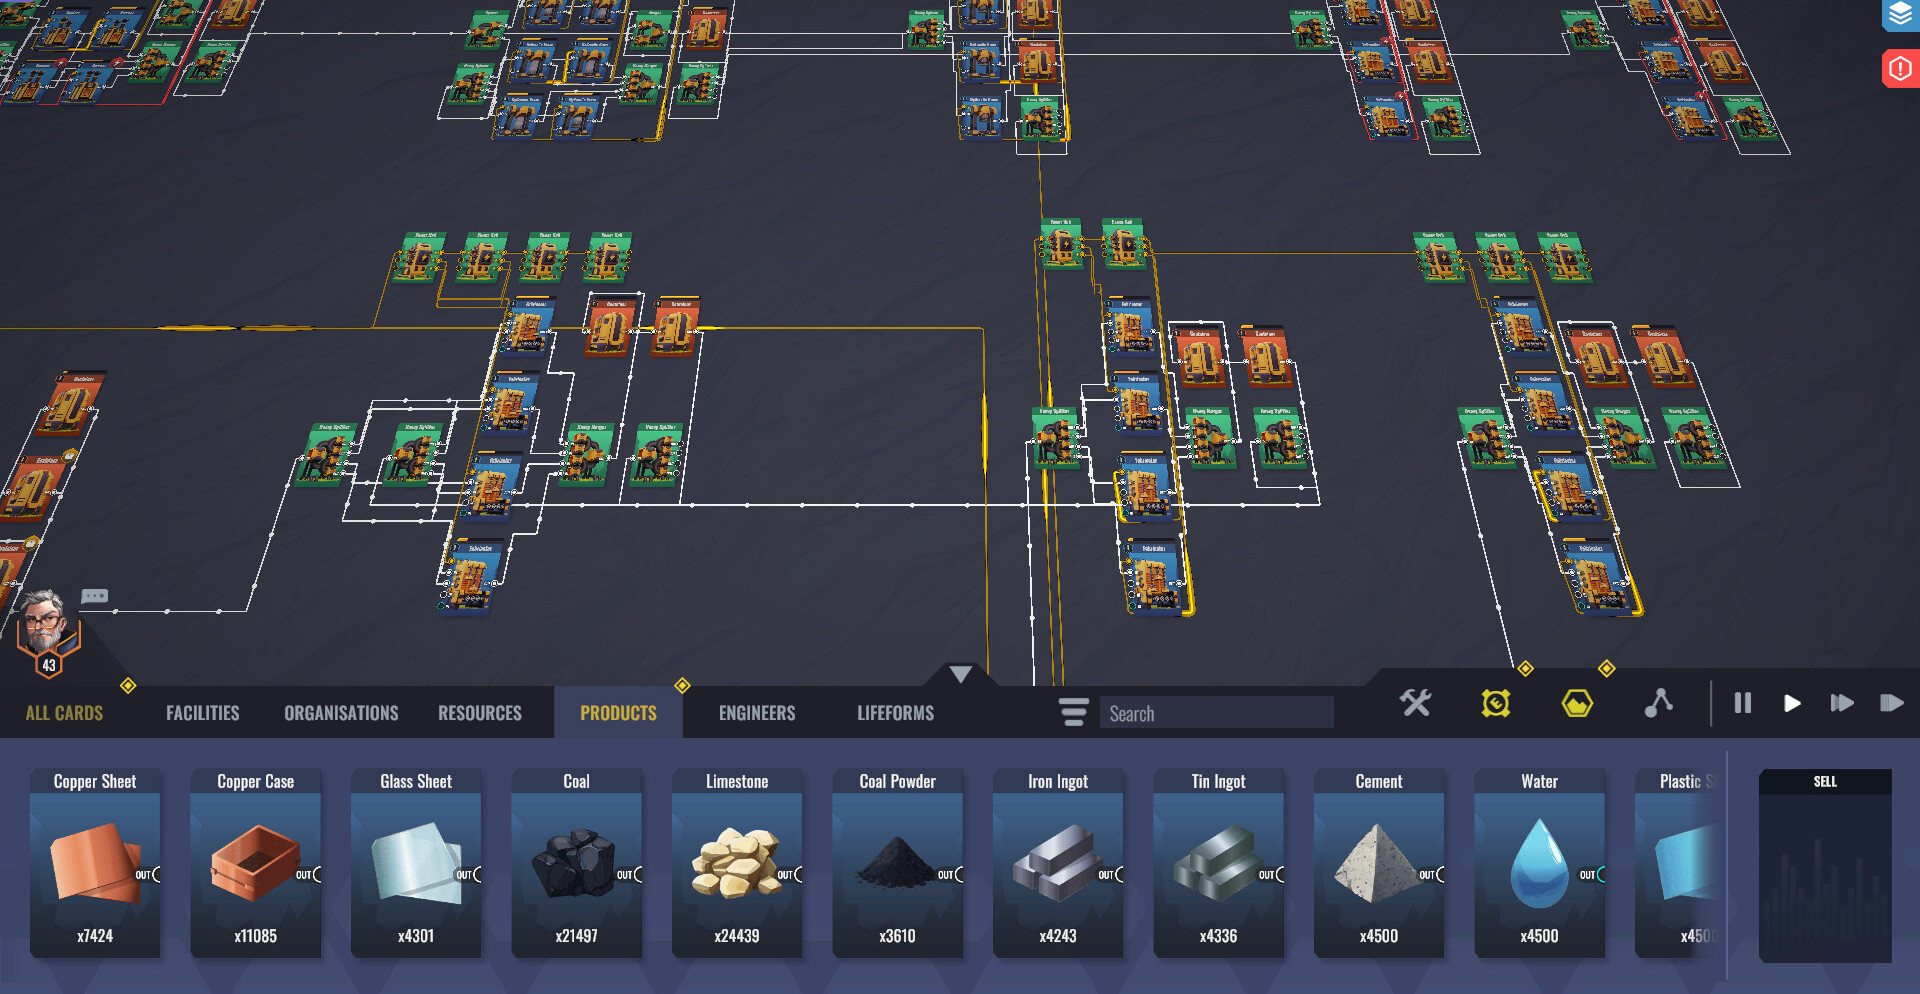Image resolution: width=1920 pixels, height=994 pixels.
Task: Click into the Search field
Action: 1215,713
